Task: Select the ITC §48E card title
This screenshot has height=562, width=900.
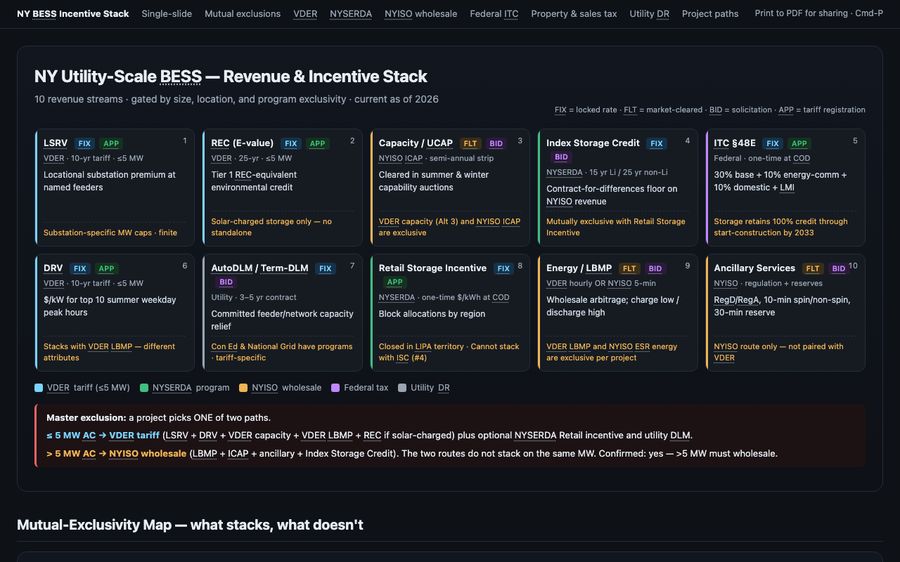Action: (735, 143)
